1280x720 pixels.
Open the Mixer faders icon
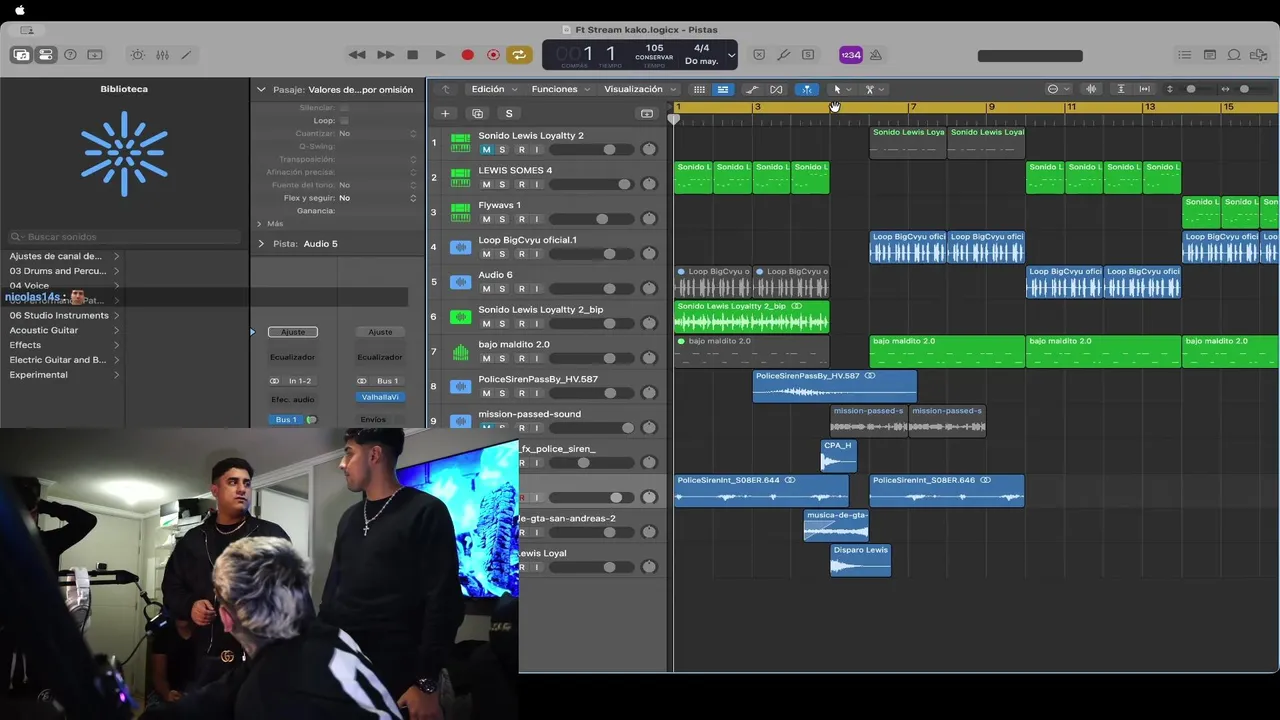162,55
